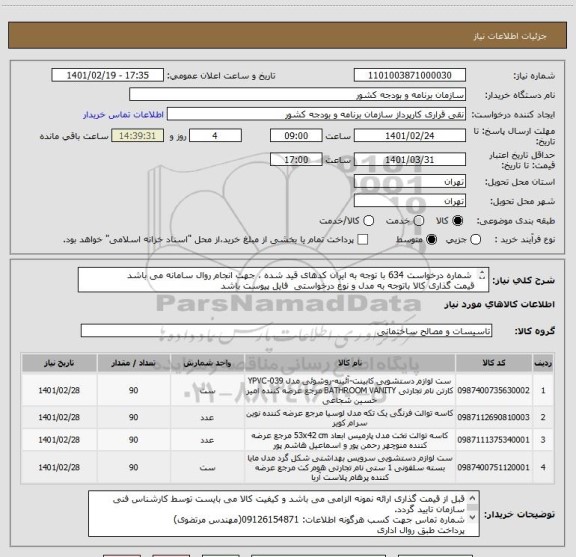Click the need date 1401/02/28 in row 1

(x=59, y=390)
